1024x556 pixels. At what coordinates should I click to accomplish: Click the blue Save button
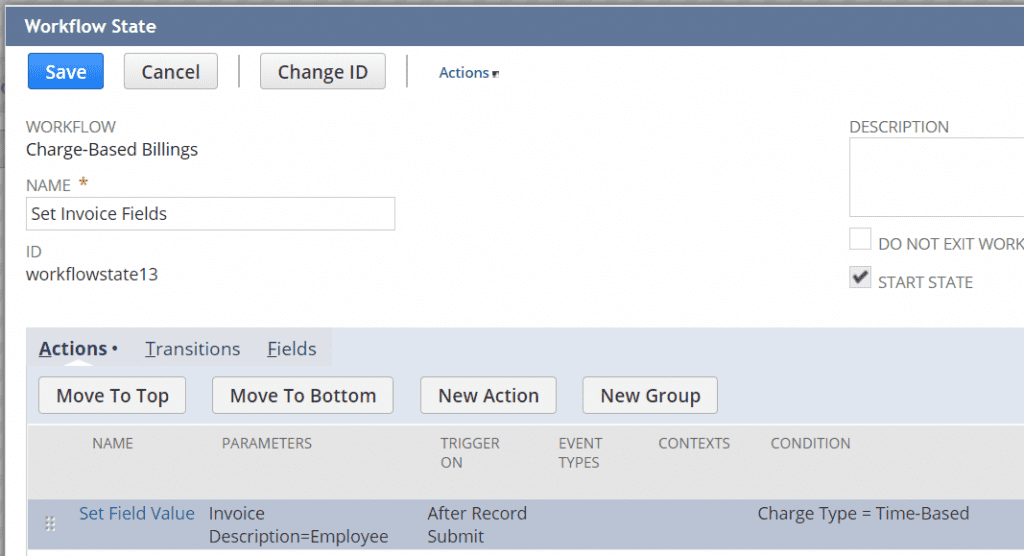tap(66, 72)
